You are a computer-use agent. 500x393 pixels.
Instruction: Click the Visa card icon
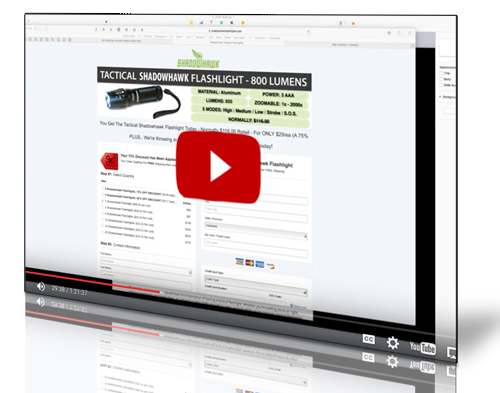pos(239,261)
